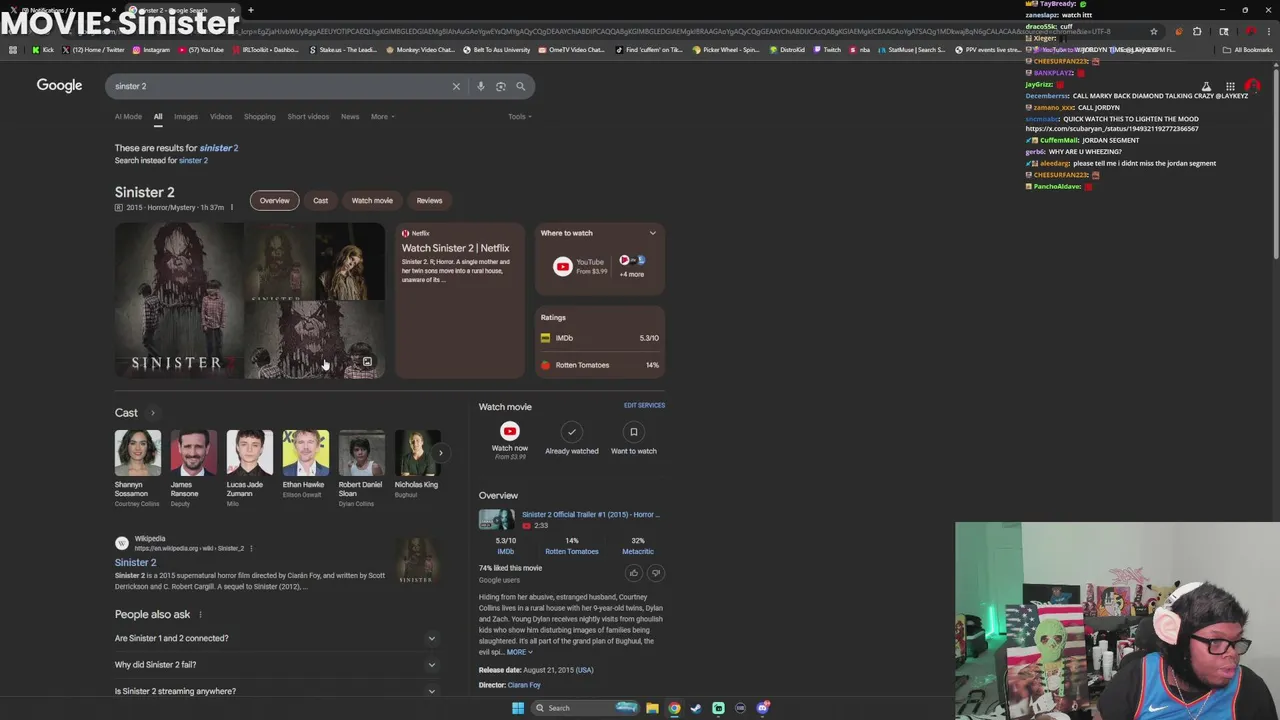Open IMDb rating row 5.3/10
This screenshot has width=1280, height=720.
[x=600, y=338]
